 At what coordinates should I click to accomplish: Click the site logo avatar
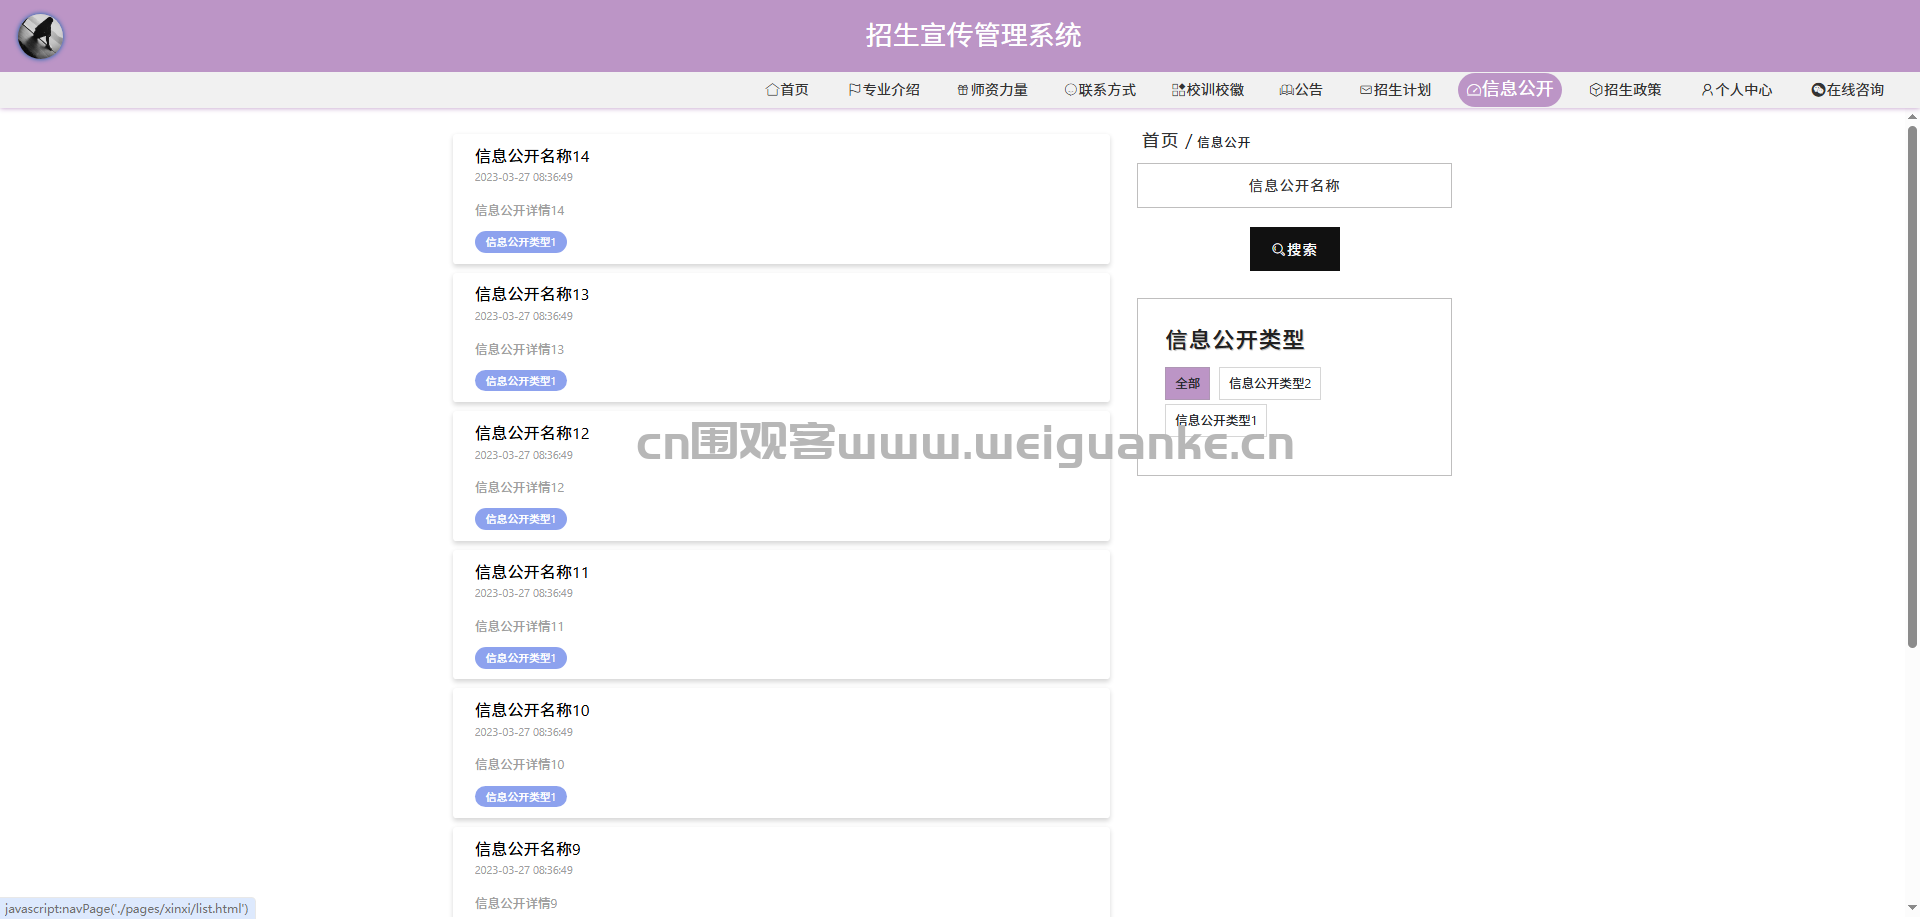pos(41,36)
